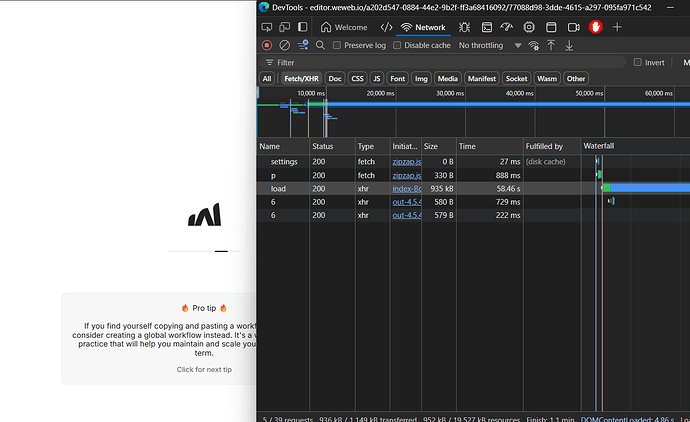Sort by Waterfall column header
The width and height of the screenshot is (690, 422).
(635, 146)
